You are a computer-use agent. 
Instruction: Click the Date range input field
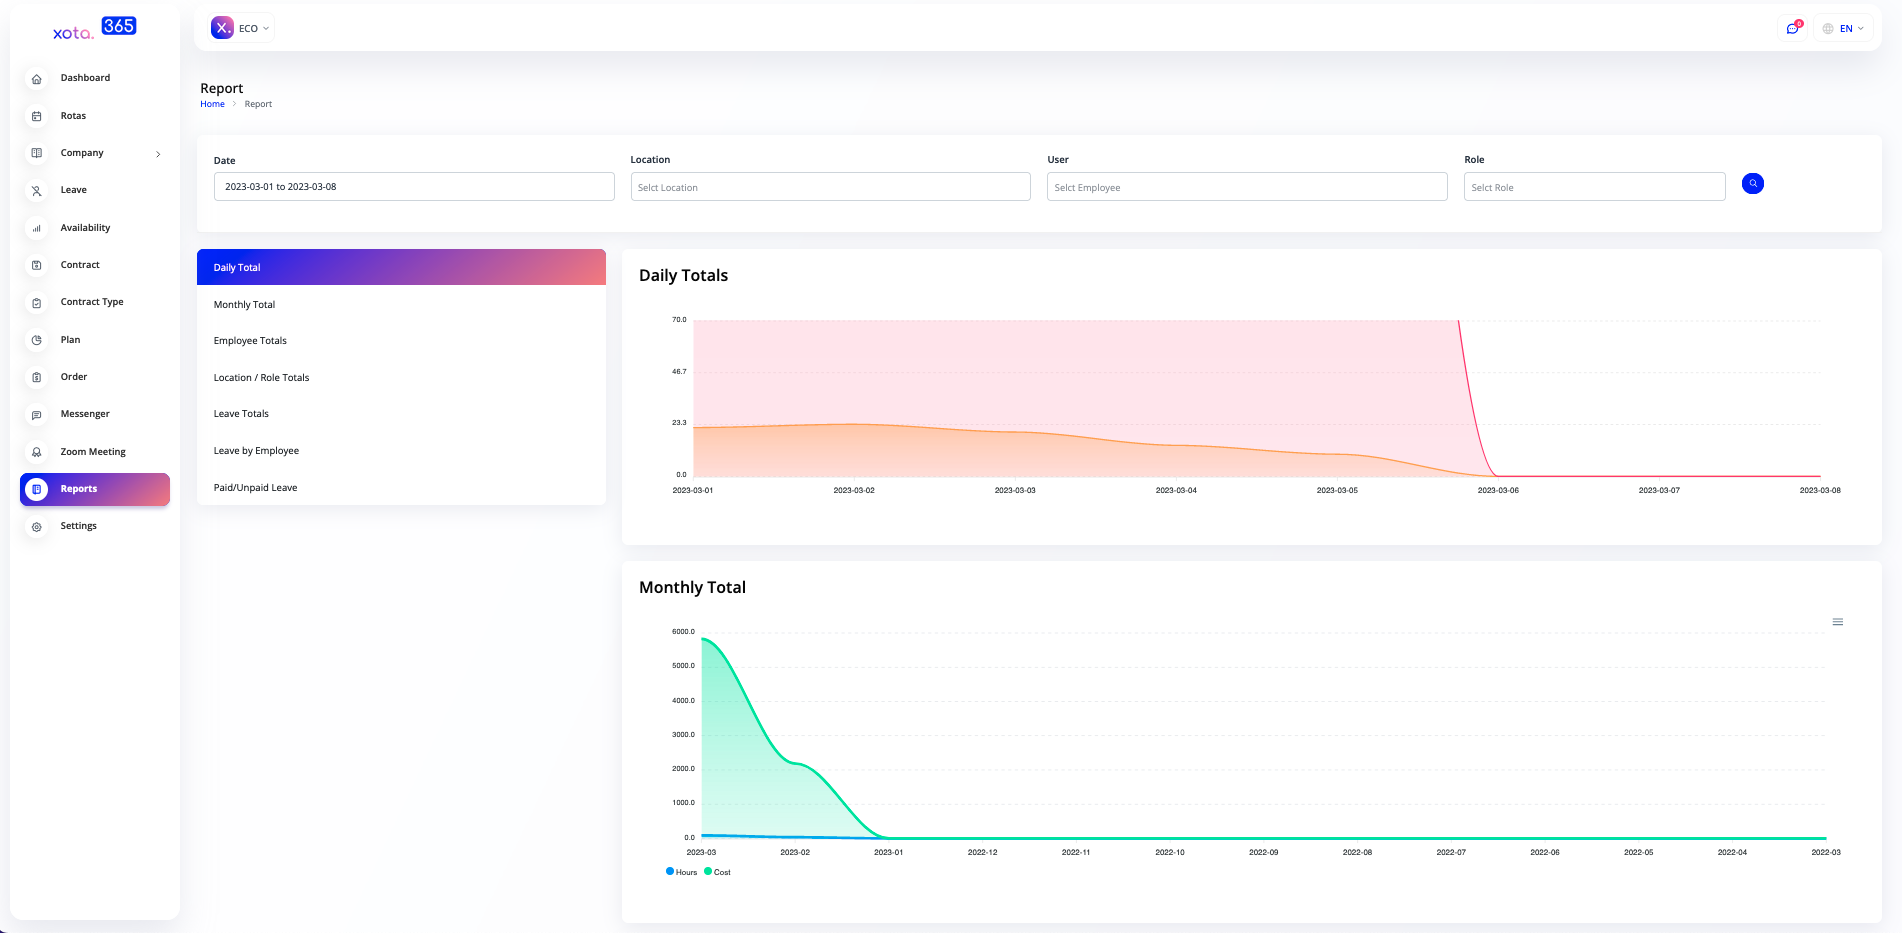(414, 187)
